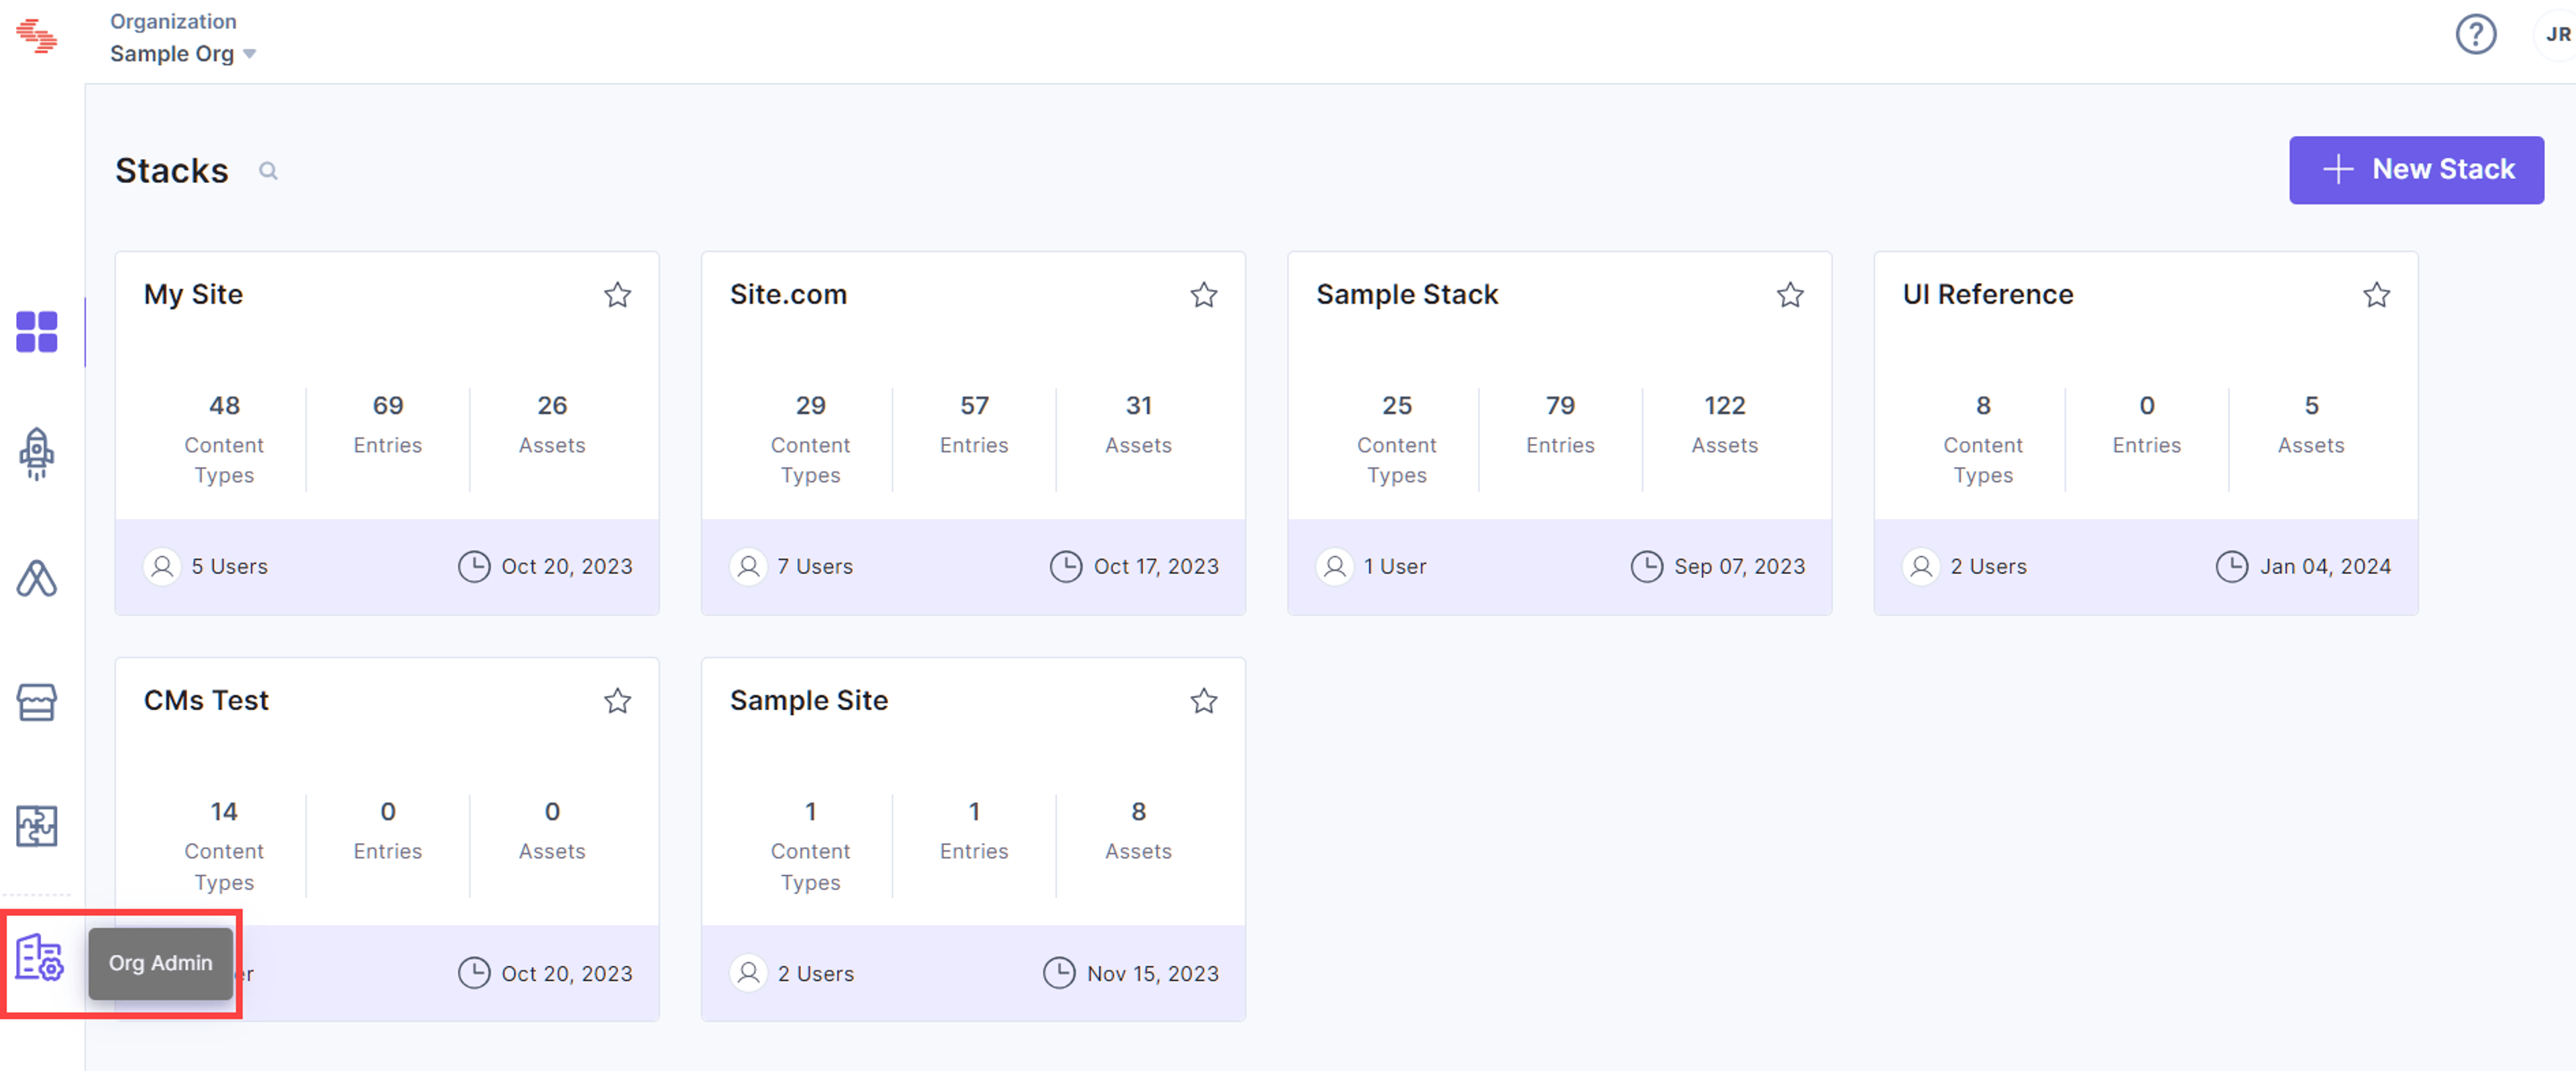Open the Developer Hub puzzle icon

(37, 826)
